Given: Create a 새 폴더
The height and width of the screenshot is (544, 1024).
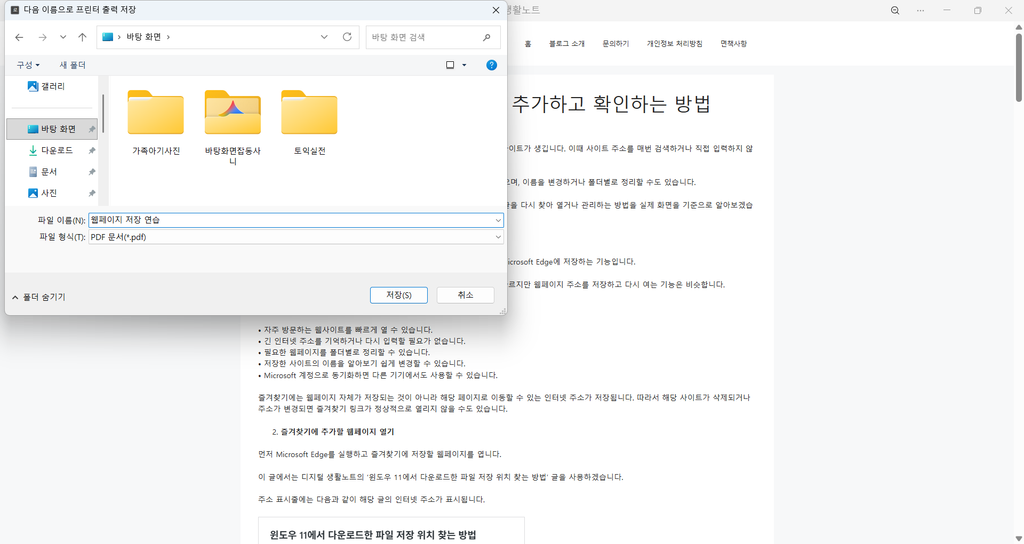Looking at the screenshot, I should [72, 65].
